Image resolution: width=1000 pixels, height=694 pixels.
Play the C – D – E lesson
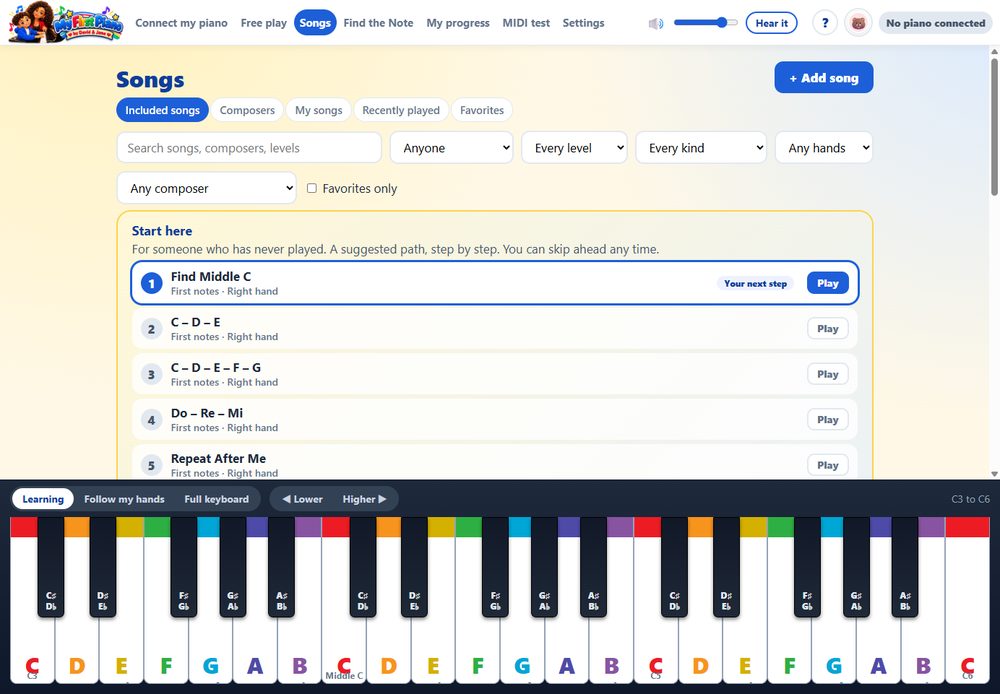click(x=827, y=329)
